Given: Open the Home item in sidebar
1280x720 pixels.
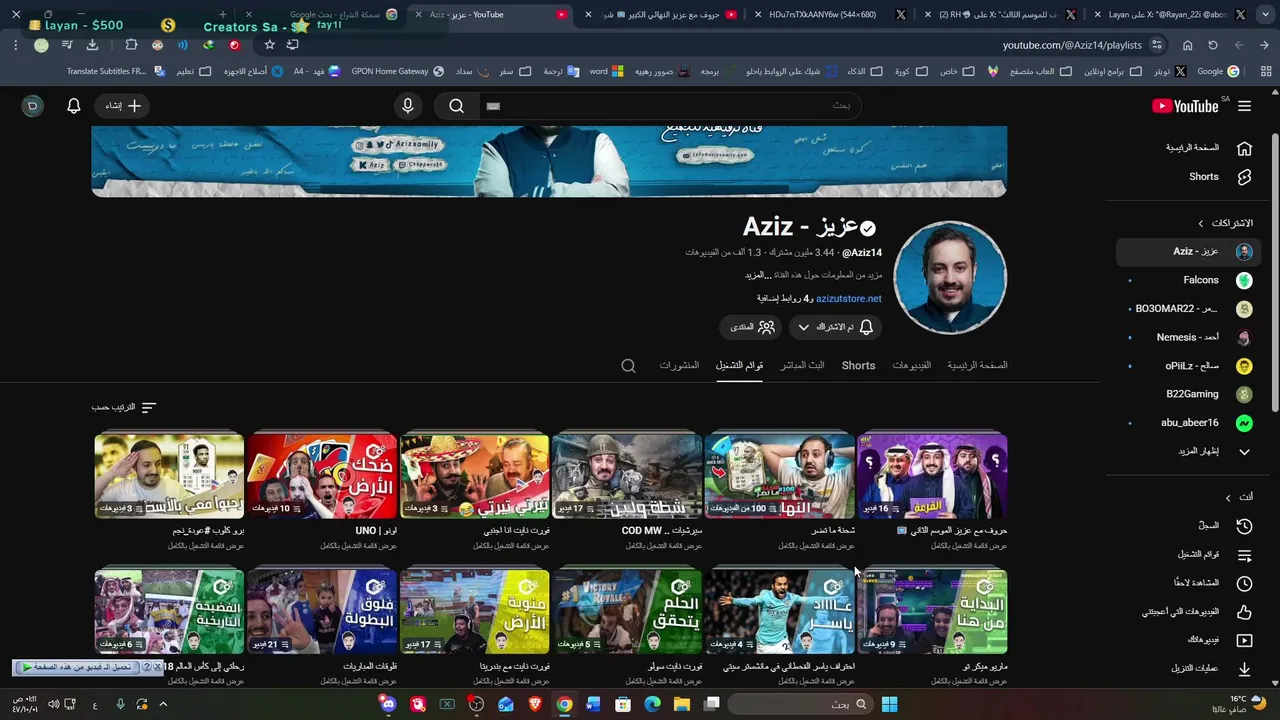Looking at the screenshot, I should 1208,148.
